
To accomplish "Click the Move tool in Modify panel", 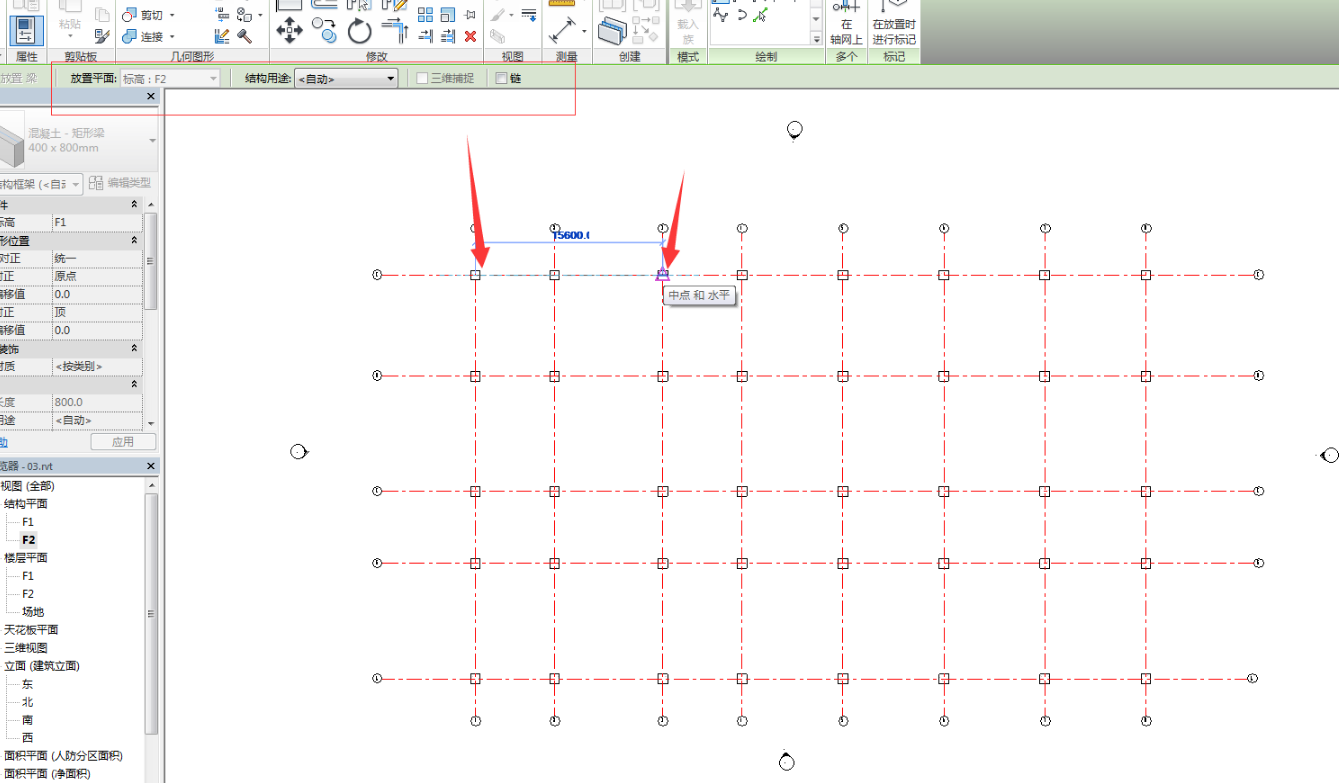I will pos(289,31).
